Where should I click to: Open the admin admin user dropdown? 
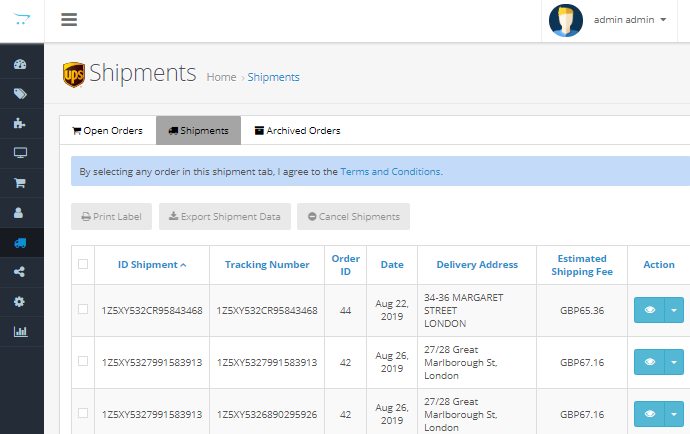point(630,20)
